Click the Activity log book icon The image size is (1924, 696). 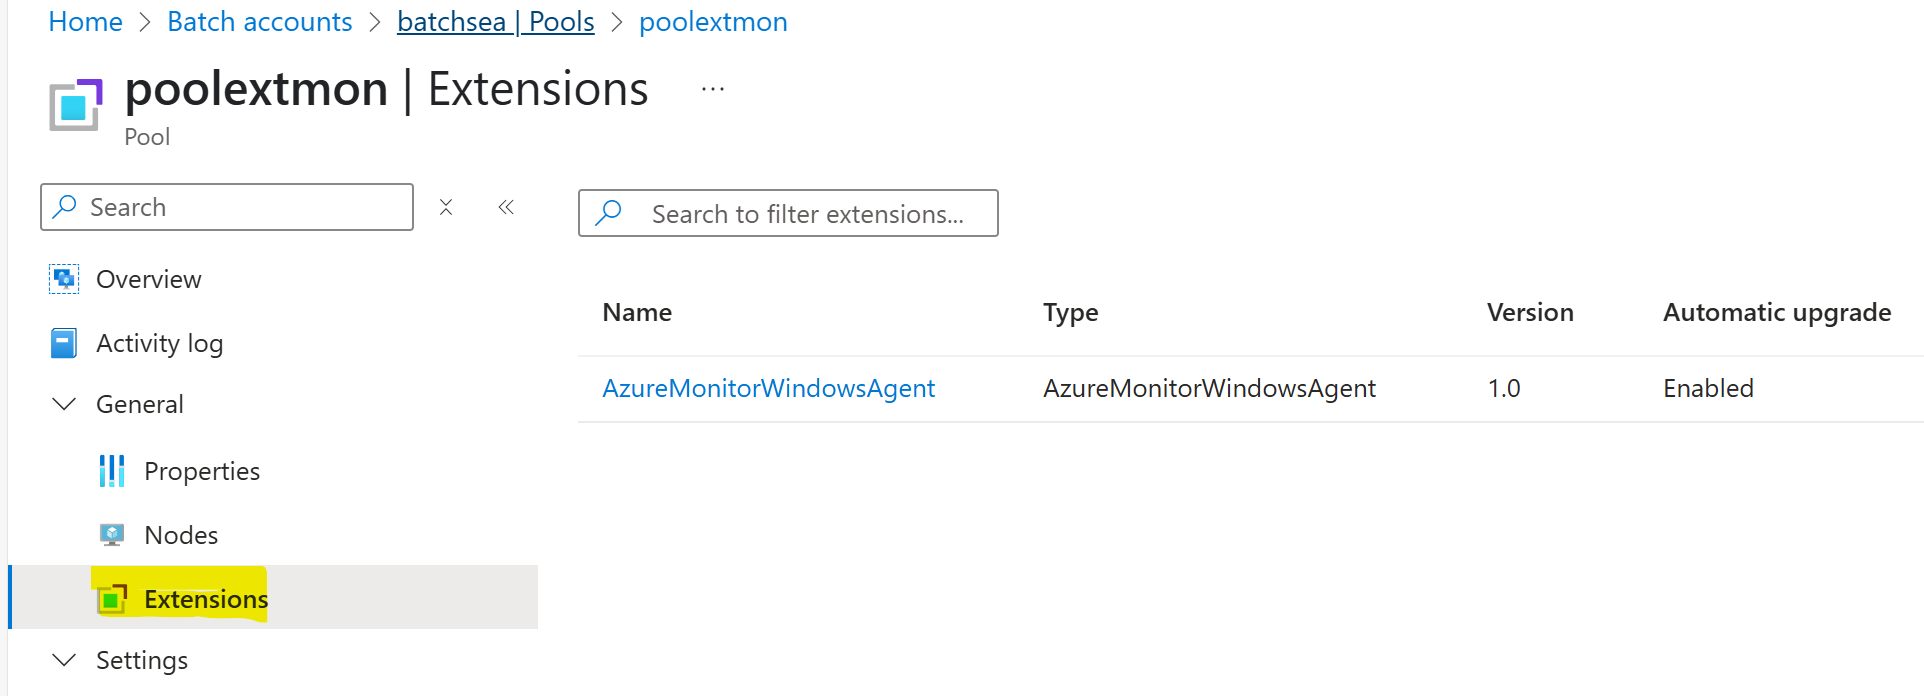[x=64, y=343]
